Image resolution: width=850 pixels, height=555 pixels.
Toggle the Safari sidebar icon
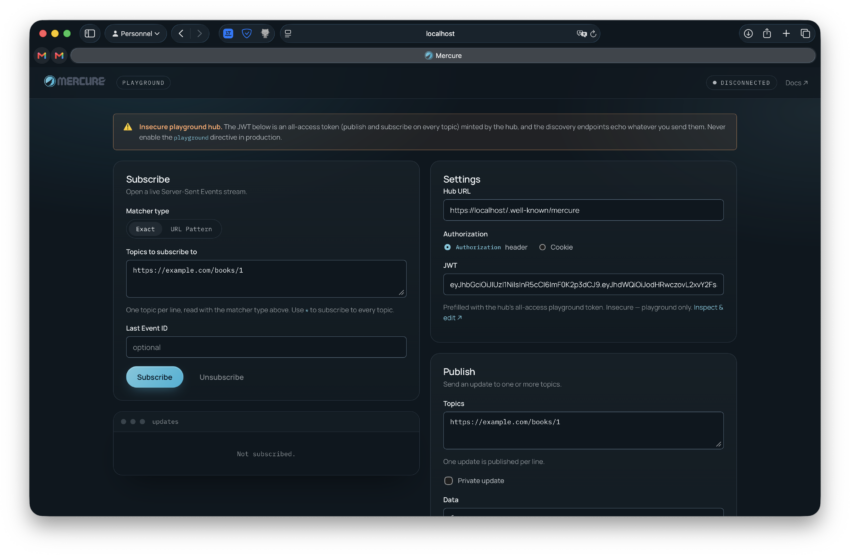pyautogui.click(x=90, y=34)
